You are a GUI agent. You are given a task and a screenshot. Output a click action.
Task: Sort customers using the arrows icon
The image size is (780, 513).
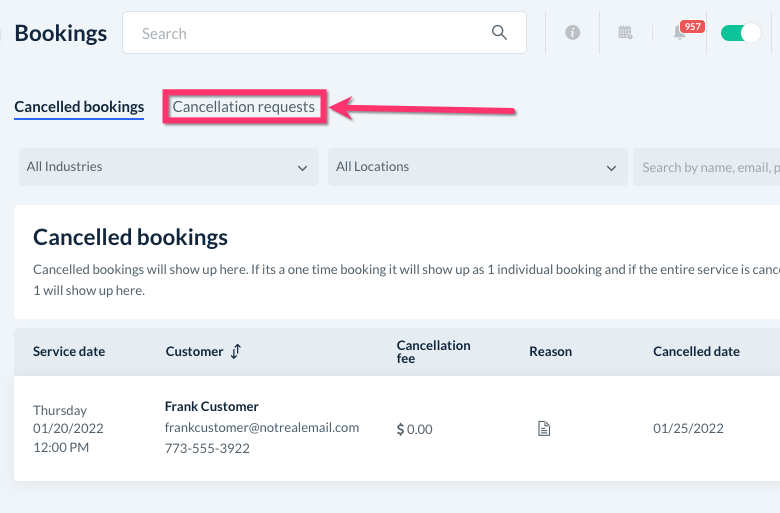[236, 351]
